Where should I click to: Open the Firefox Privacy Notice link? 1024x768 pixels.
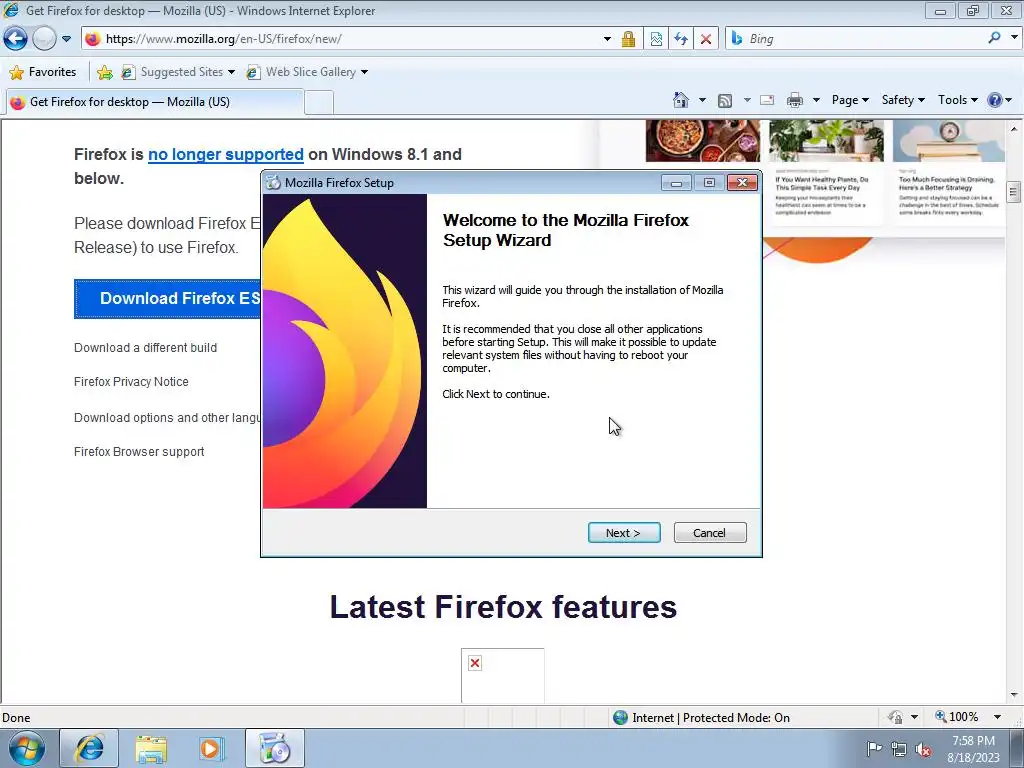131,382
